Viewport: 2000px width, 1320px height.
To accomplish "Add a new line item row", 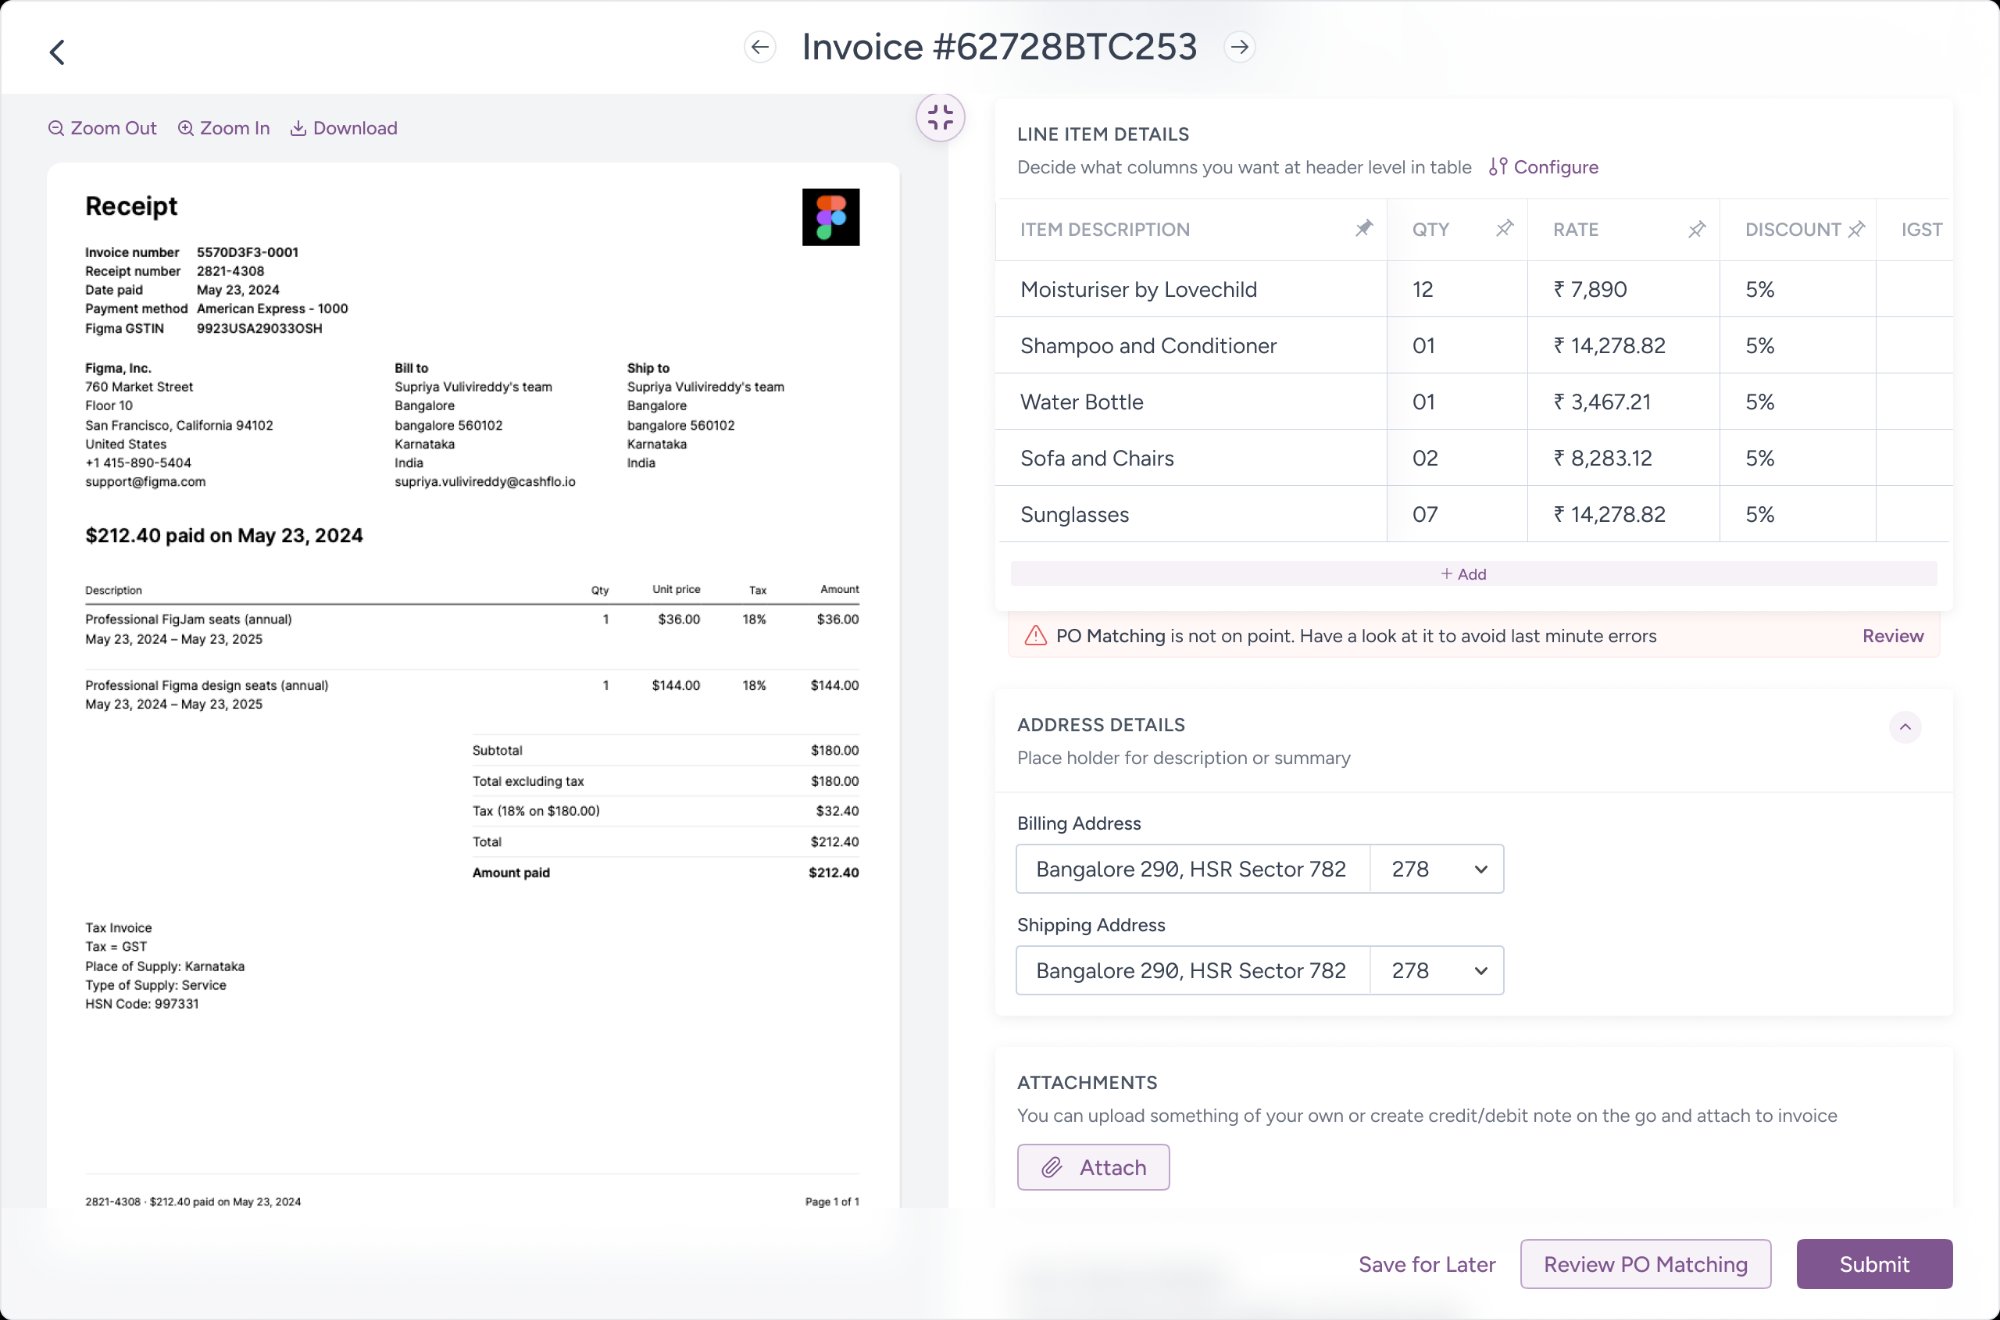I will click(1463, 574).
